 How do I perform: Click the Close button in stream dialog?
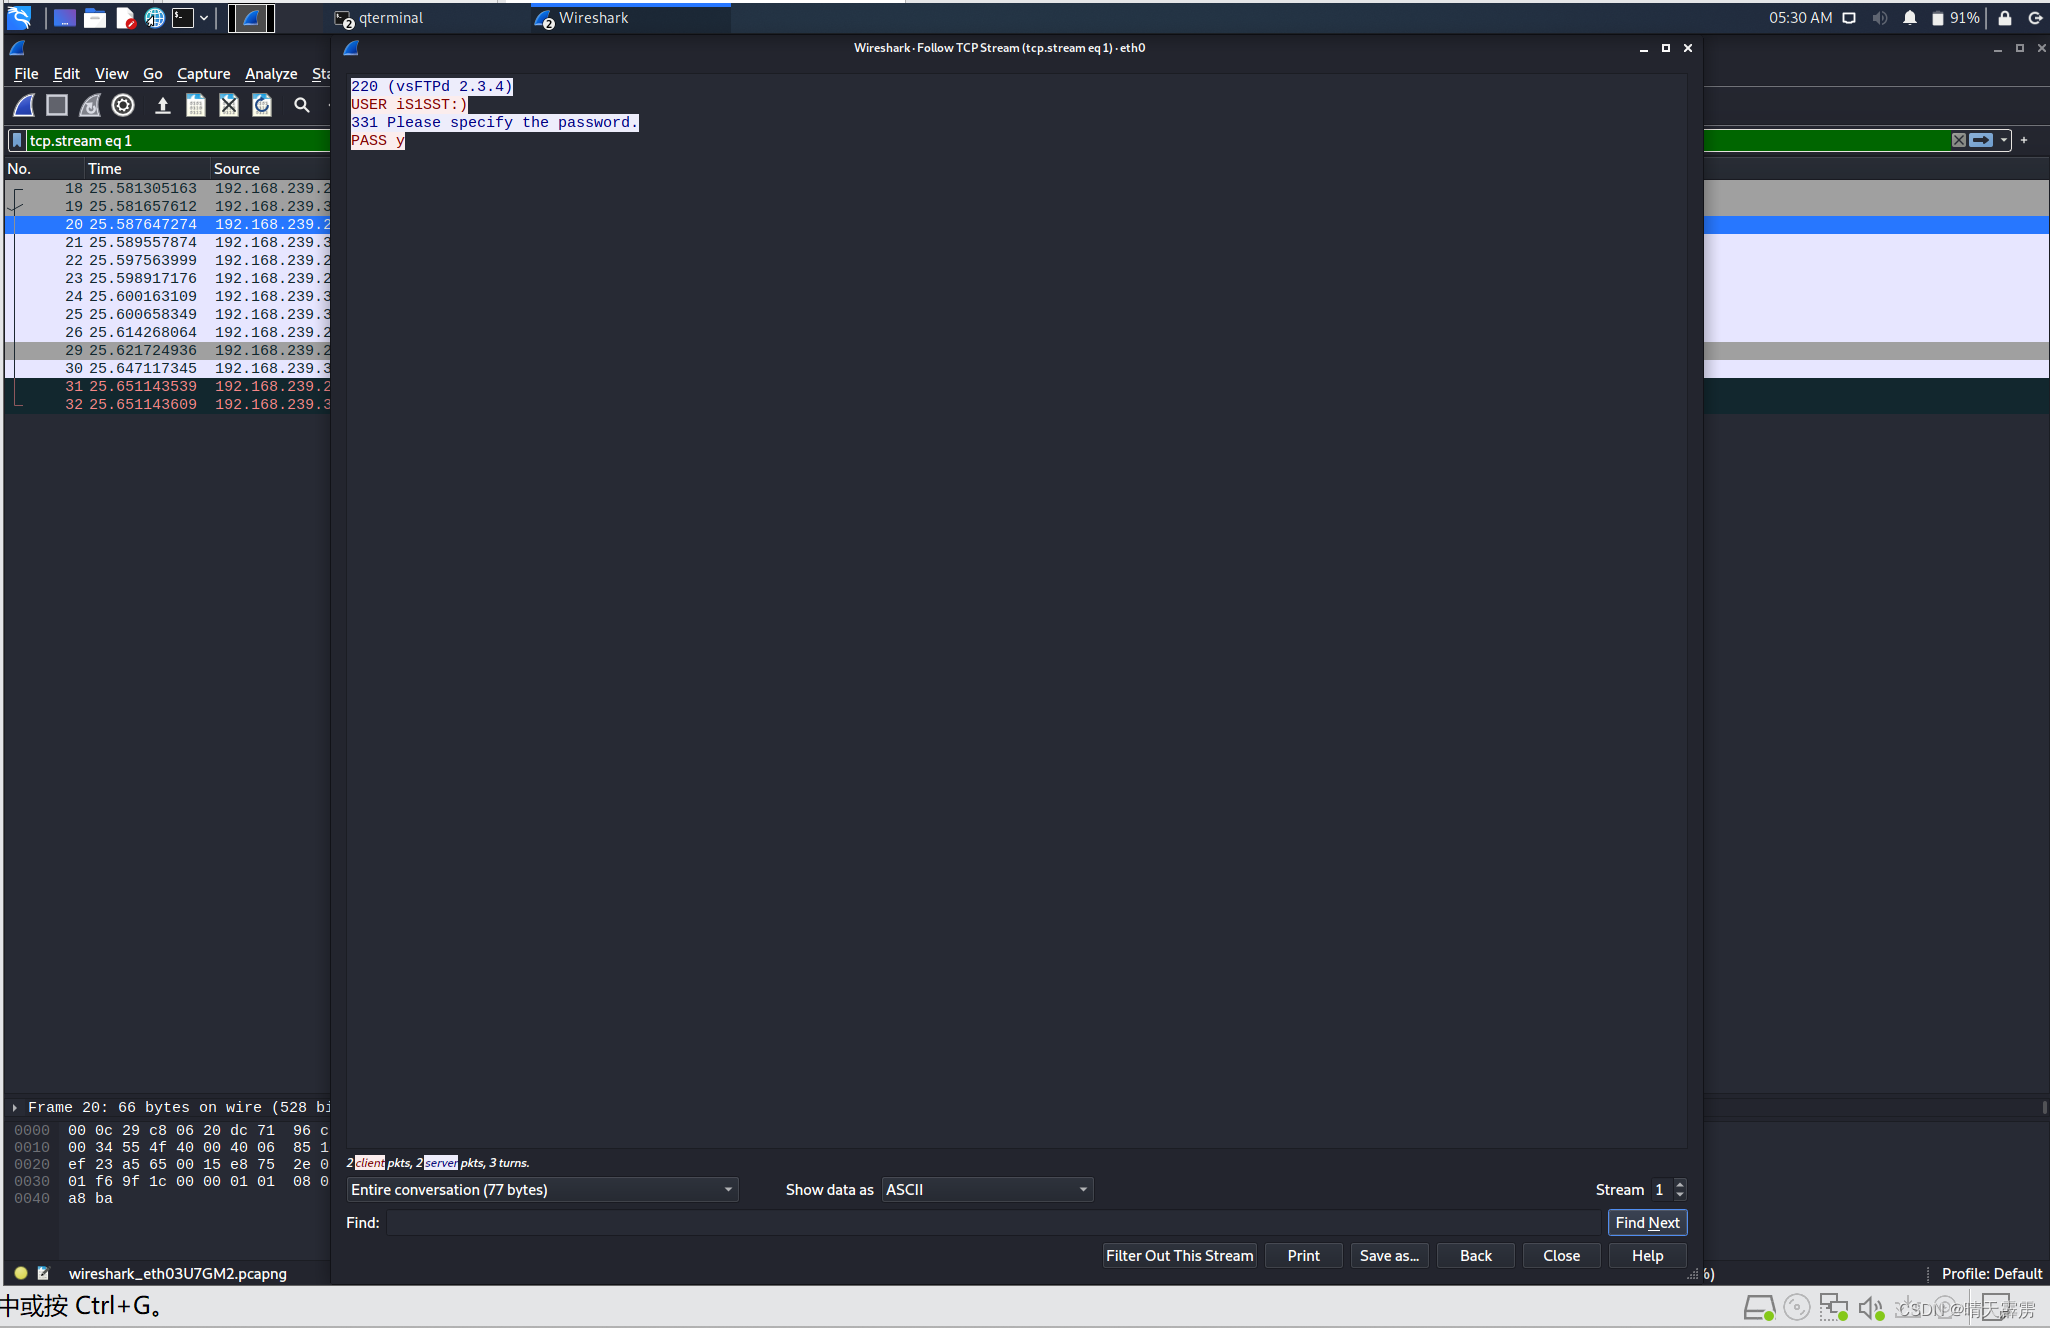point(1561,1255)
